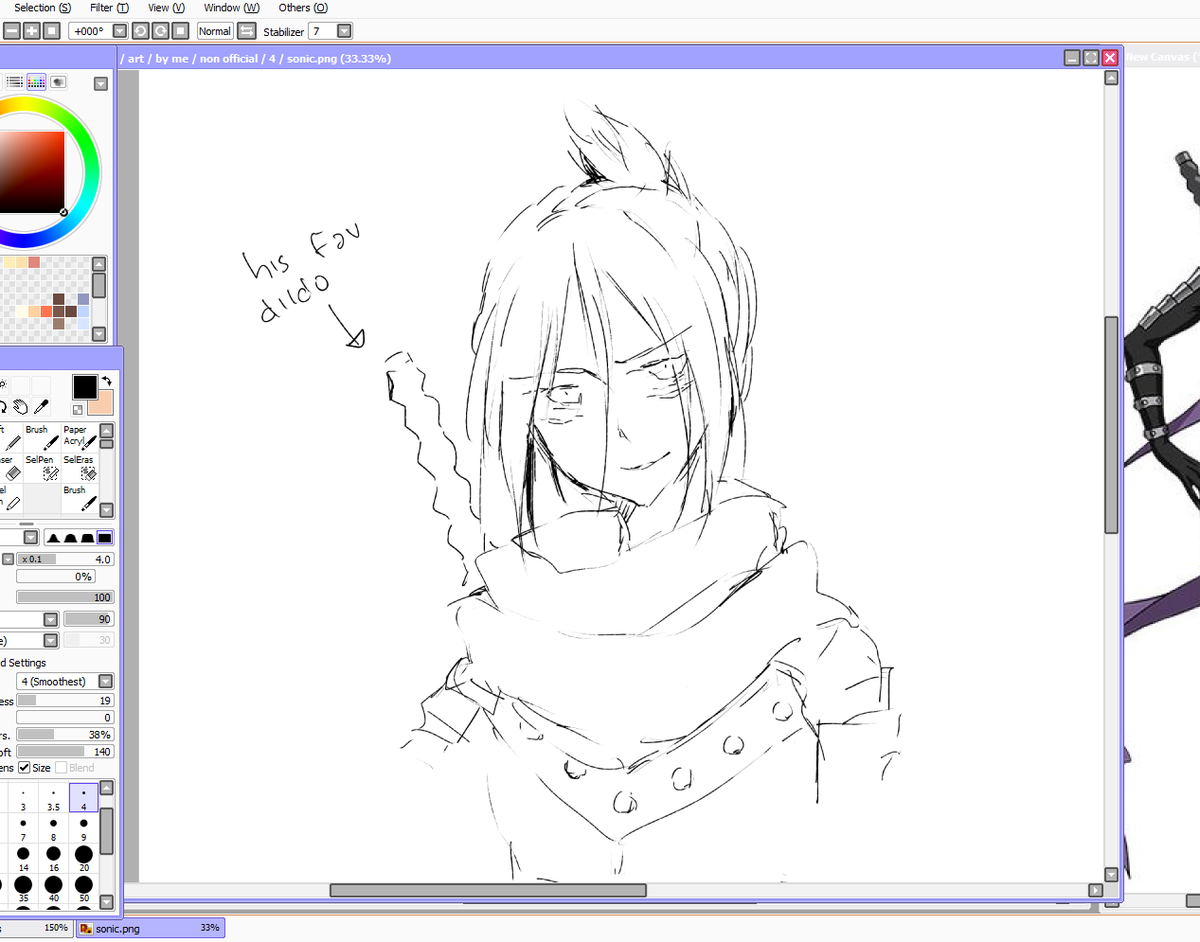The image size is (1200, 942).
Task: Switch to the sonic.png canvas tab
Action: [x=151, y=928]
